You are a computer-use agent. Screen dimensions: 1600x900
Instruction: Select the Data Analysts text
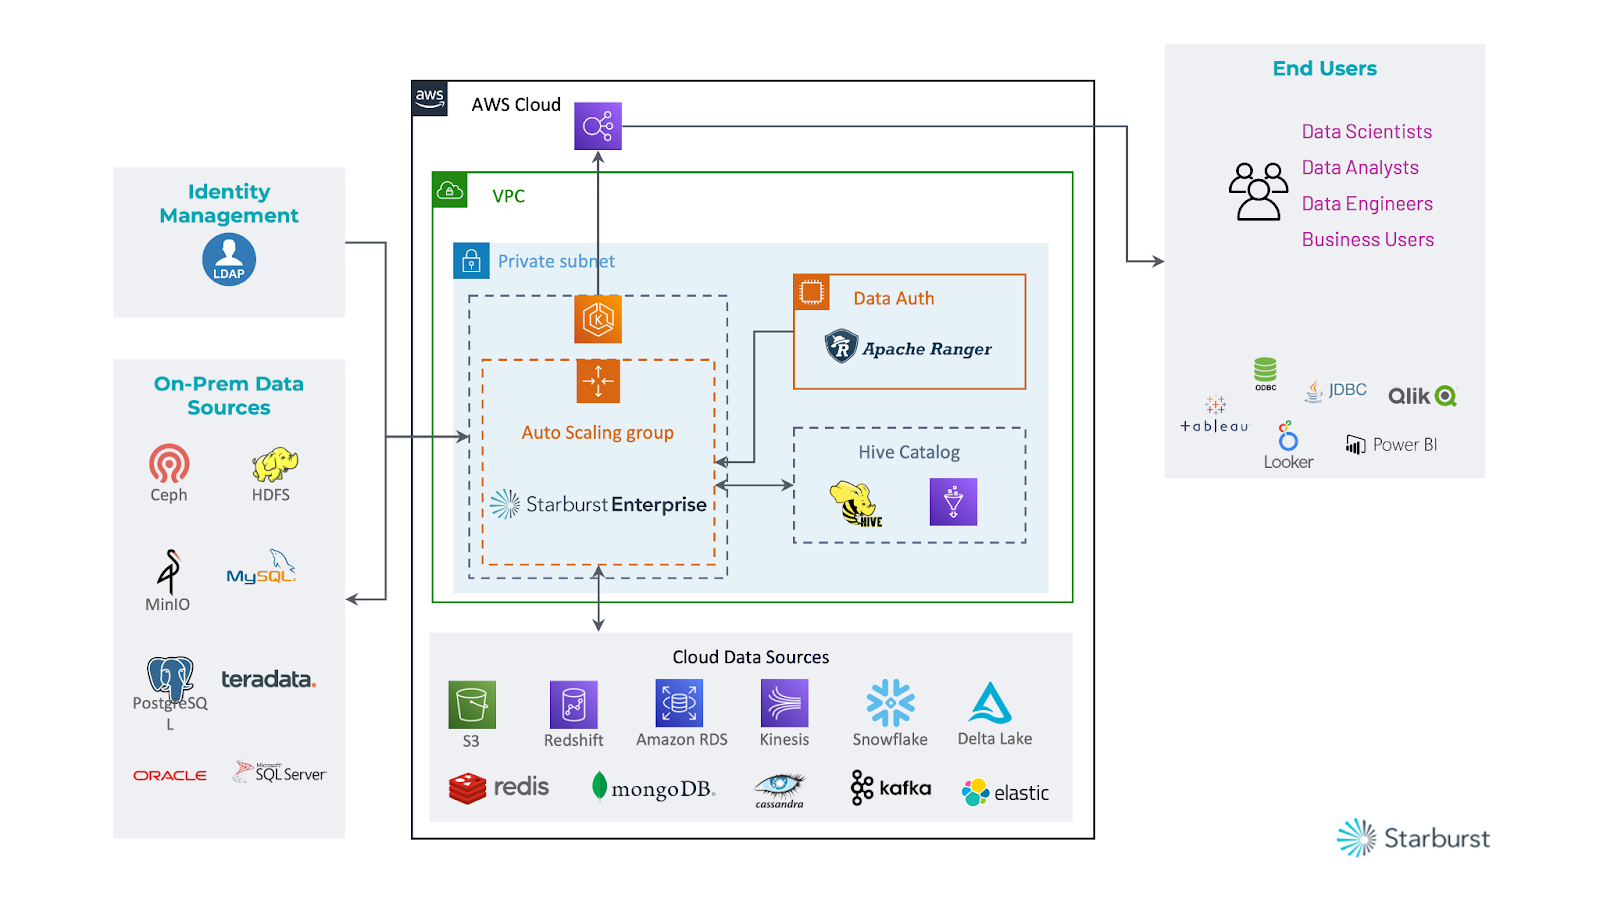pos(1360,168)
